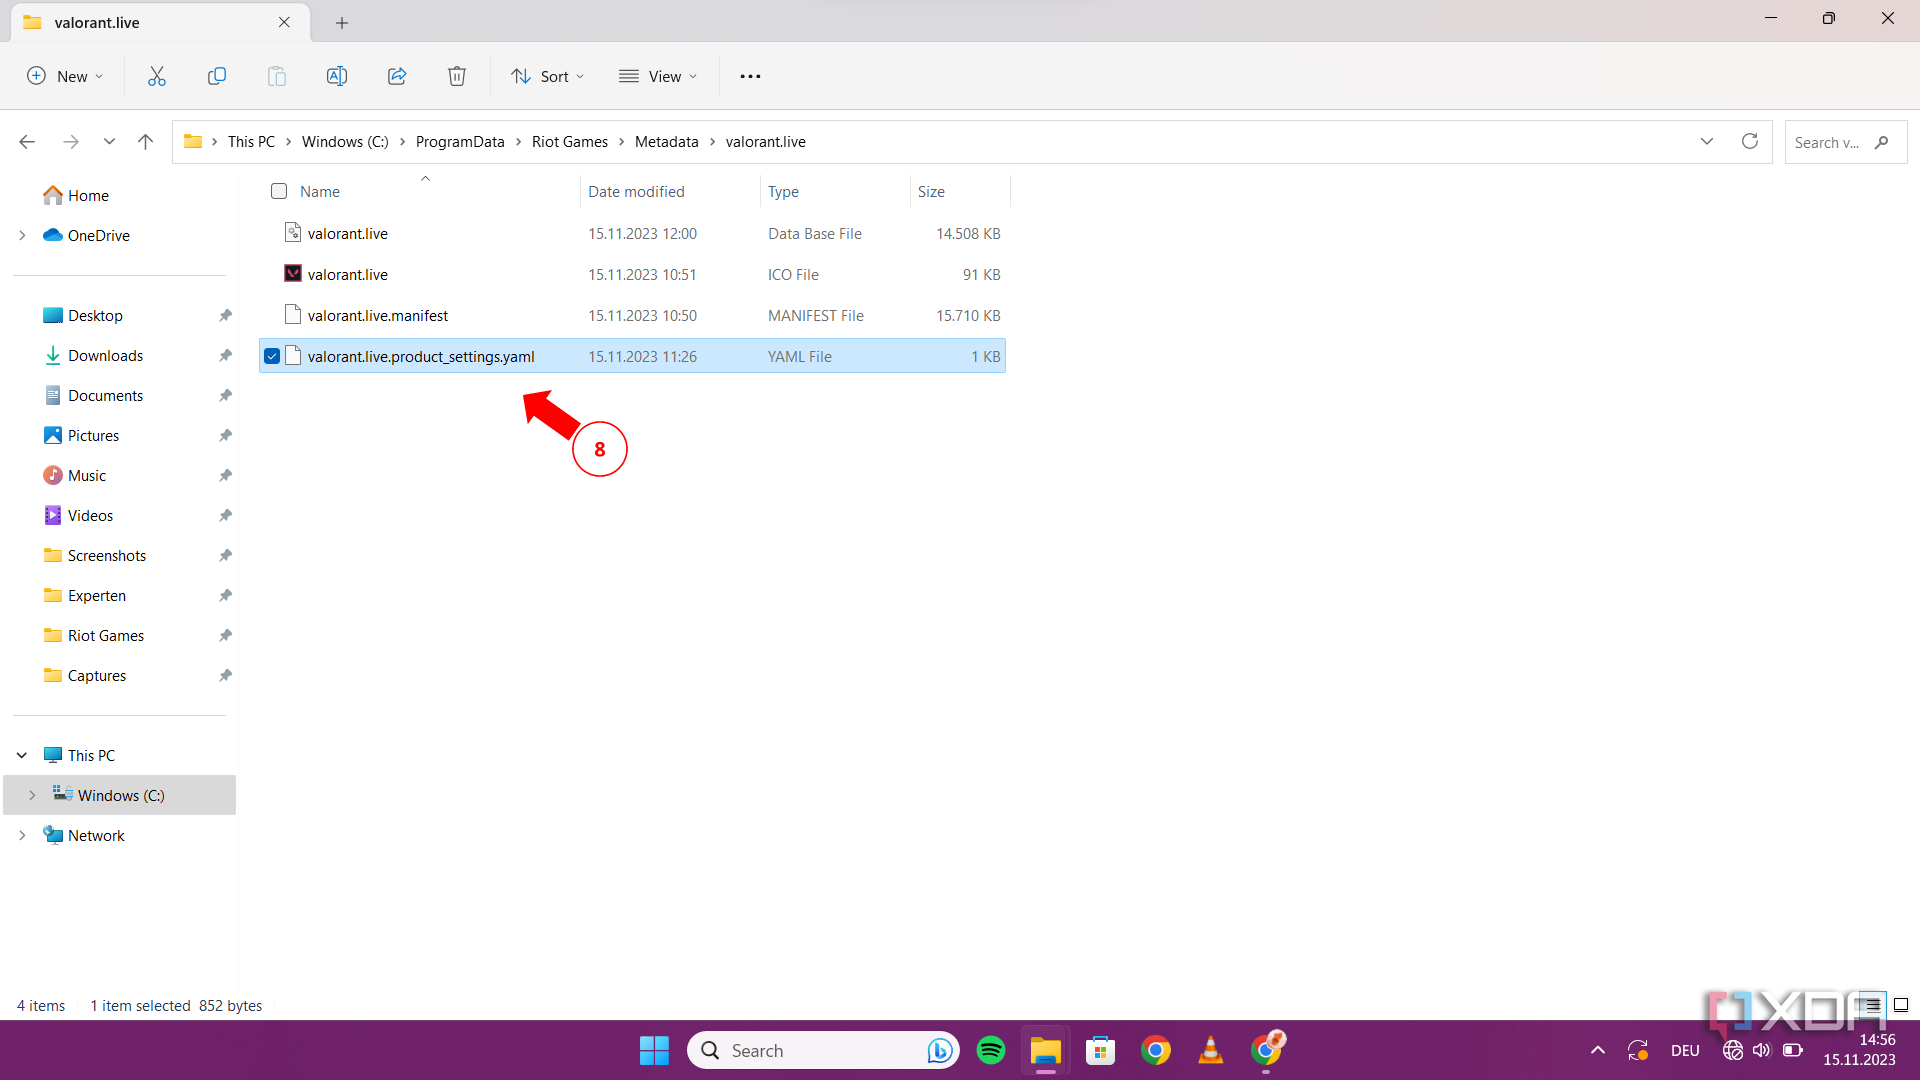Open Spotify from the taskbar
The image size is (1920, 1080).
point(991,1050)
